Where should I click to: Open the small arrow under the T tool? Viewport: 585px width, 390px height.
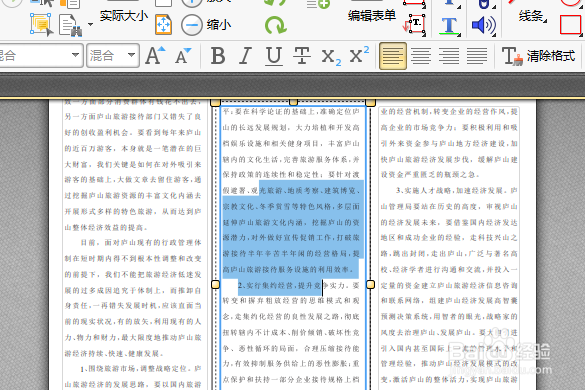pos(458,34)
